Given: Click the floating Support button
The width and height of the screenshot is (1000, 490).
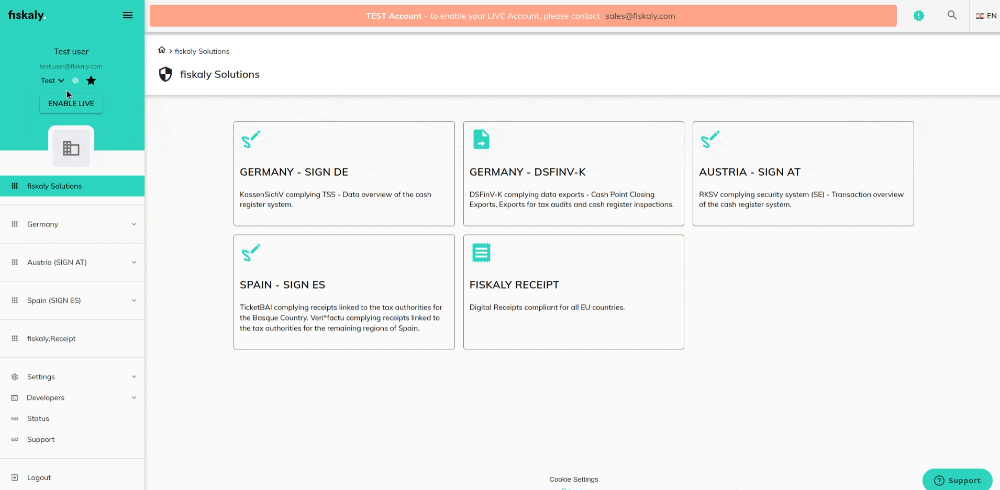Looking at the screenshot, I should click(957, 480).
